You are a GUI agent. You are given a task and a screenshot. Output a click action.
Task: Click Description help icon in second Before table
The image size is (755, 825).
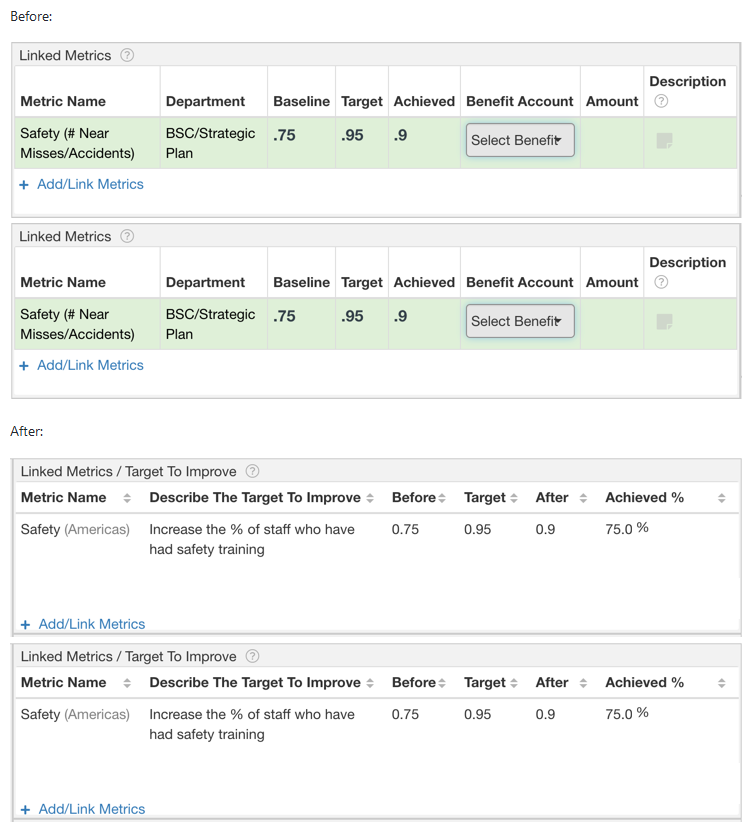(661, 282)
